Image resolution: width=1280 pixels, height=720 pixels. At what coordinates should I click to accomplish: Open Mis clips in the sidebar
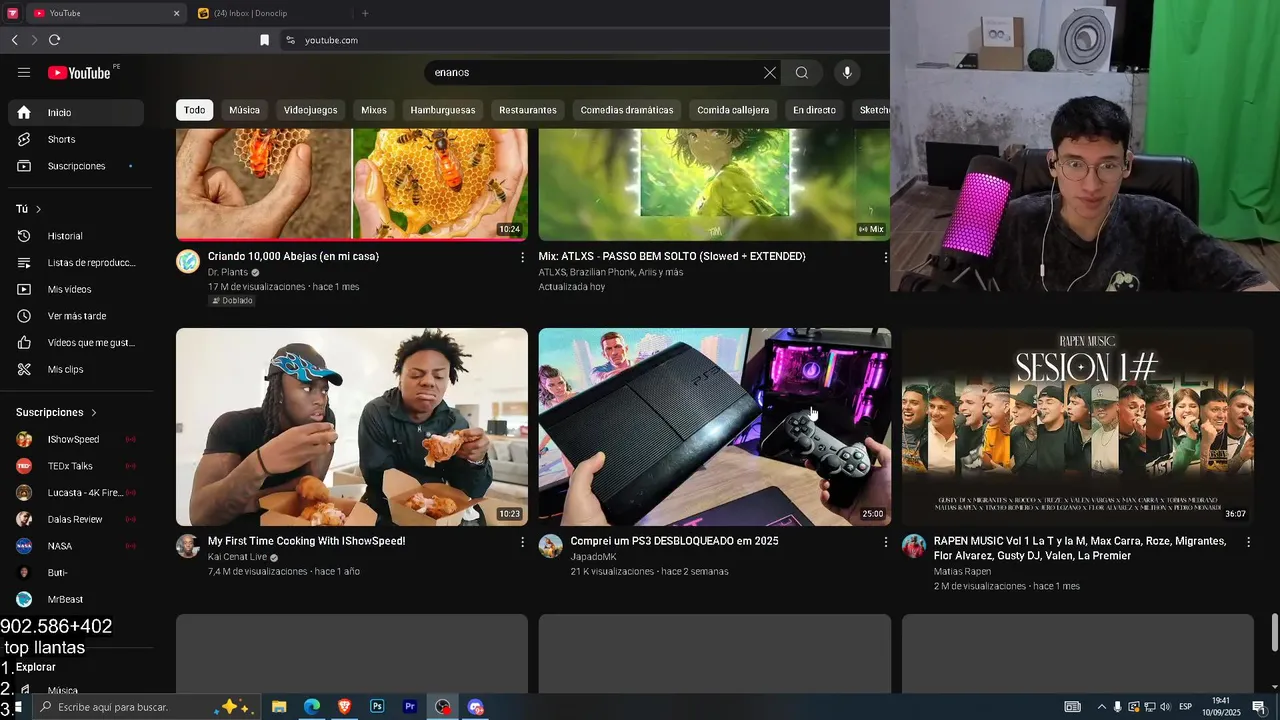point(76,369)
